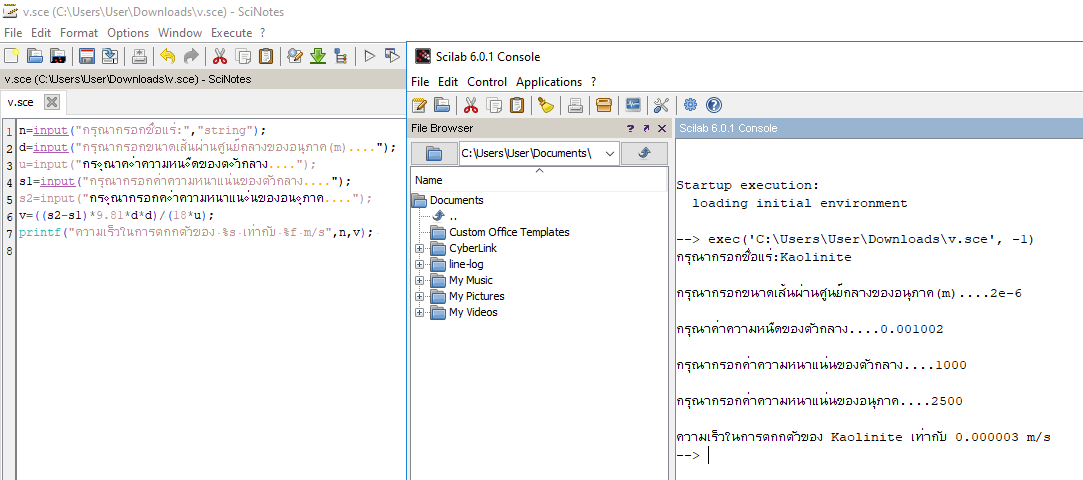This screenshot has width=1083, height=480.
Task: Open Scilab Preferences wrench icon
Action: point(662,105)
